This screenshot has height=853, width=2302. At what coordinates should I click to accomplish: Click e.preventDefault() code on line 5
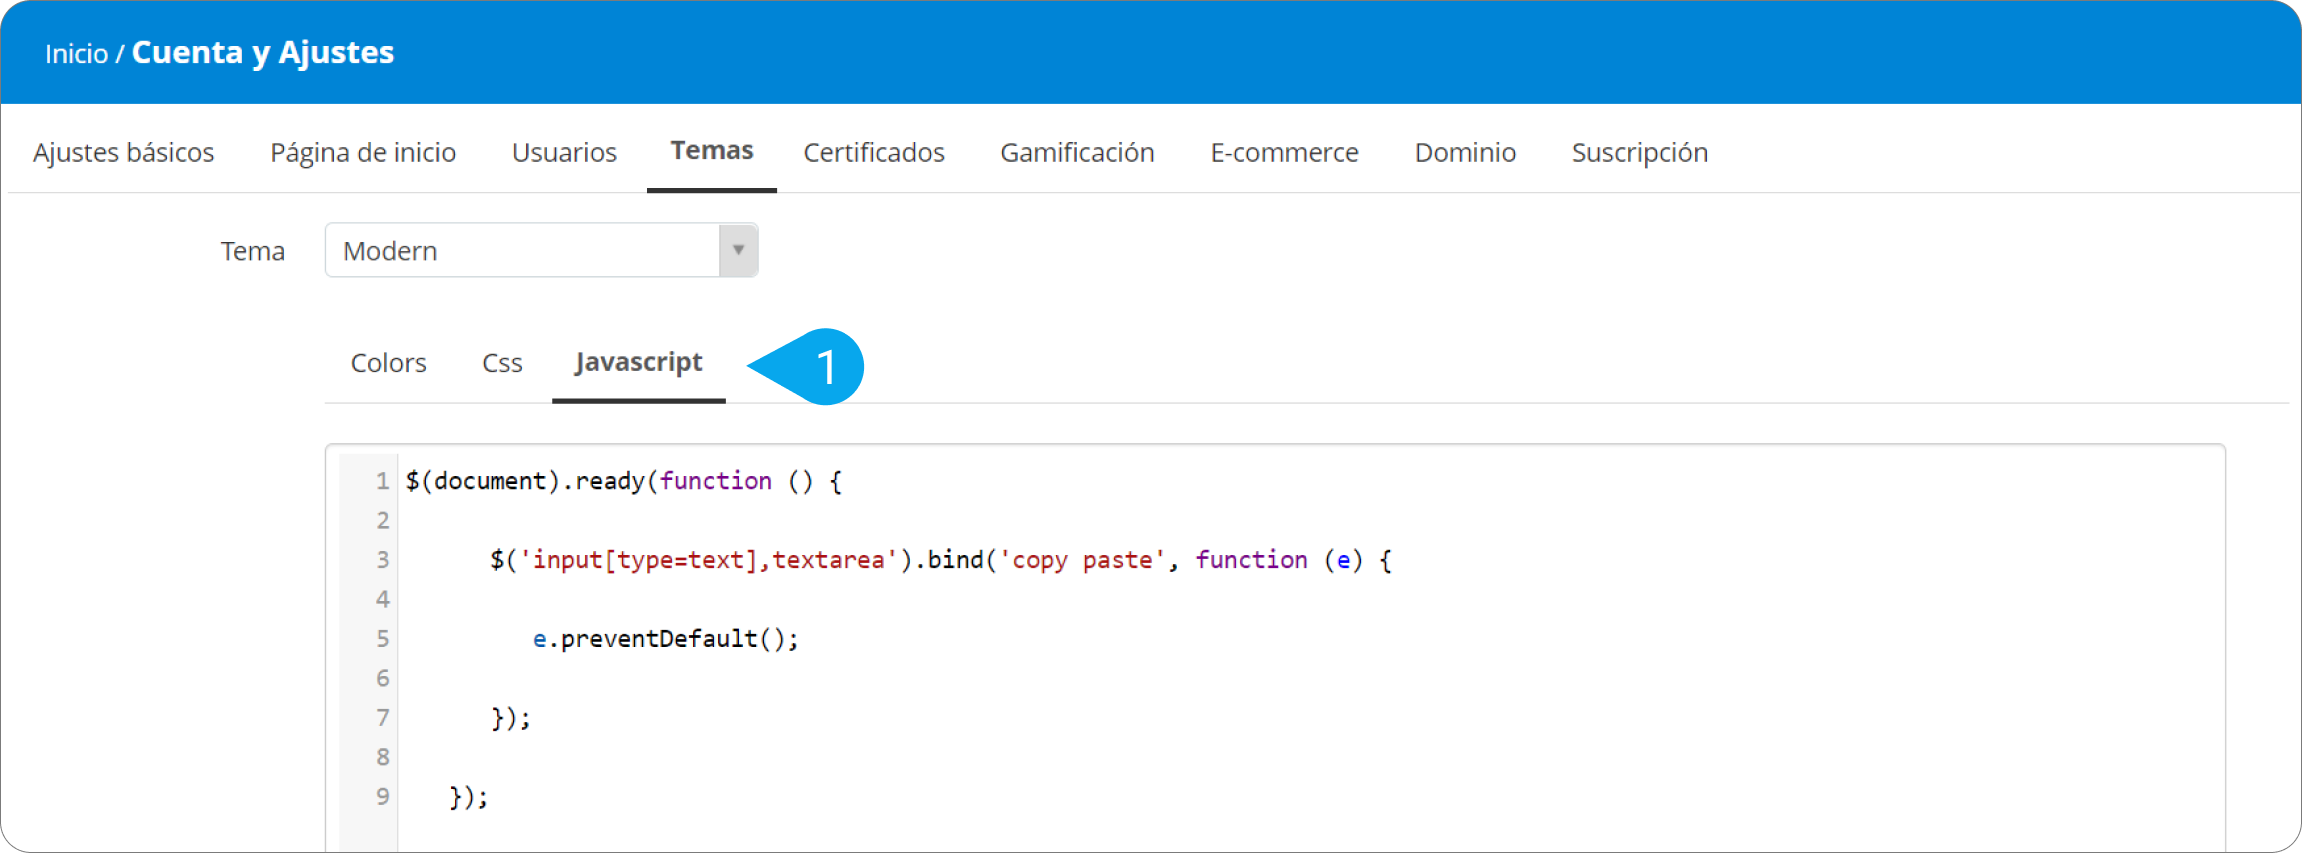pyautogui.click(x=665, y=639)
